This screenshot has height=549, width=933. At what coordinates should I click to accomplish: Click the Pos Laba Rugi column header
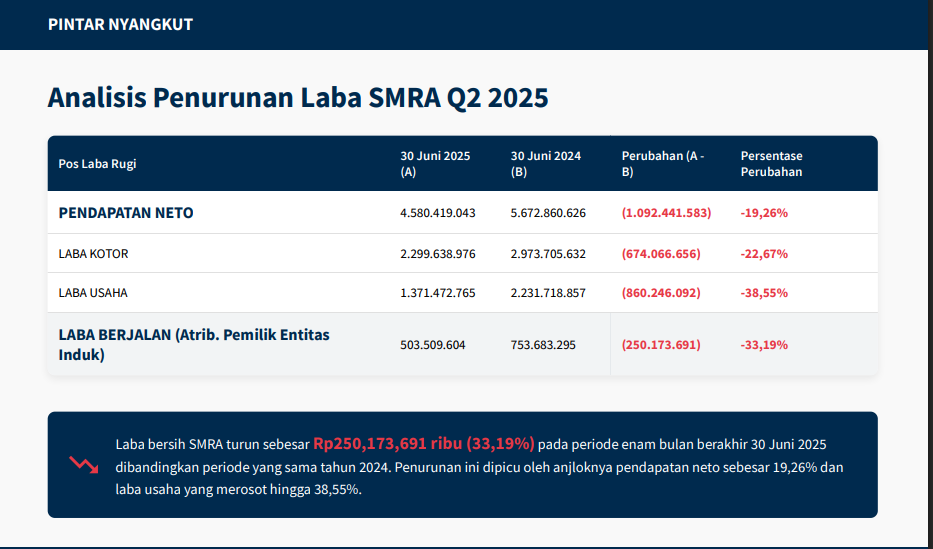[x=97, y=164]
